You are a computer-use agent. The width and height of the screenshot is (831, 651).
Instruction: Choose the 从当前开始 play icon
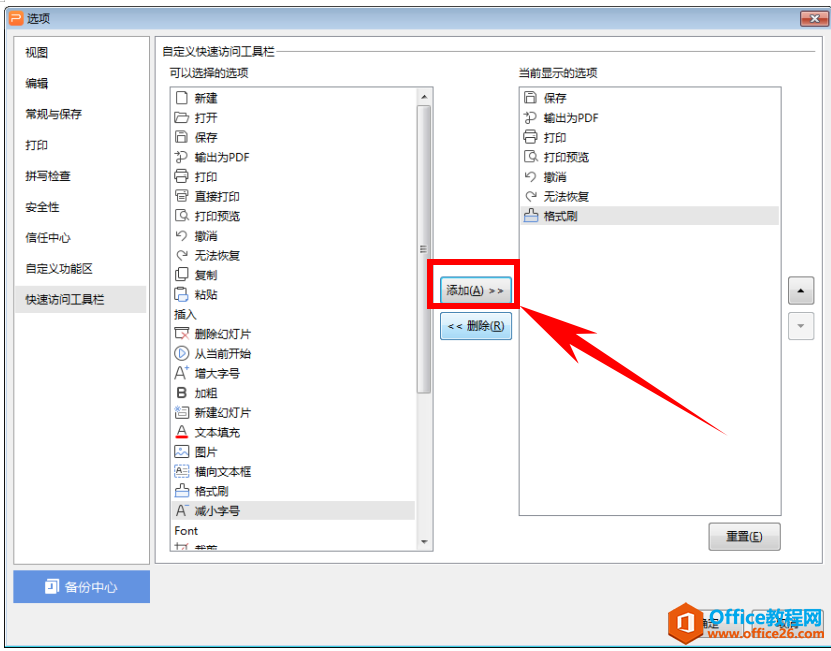[x=181, y=353]
